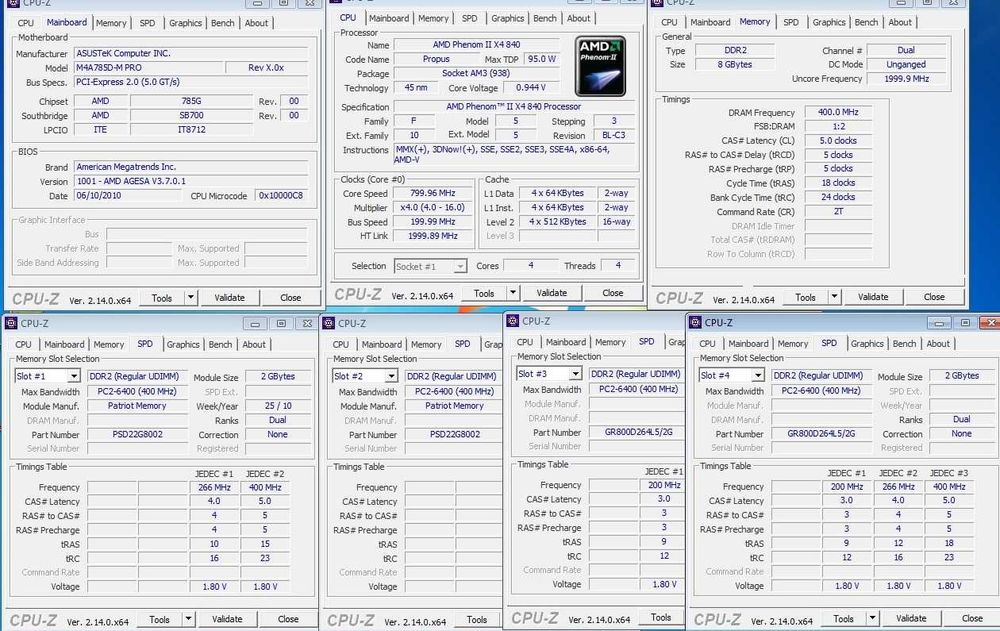Click the 25 / 10 week/year value
The height and width of the screenshot is (631, 1000).
pyautogui.click(x=278, y=406)
